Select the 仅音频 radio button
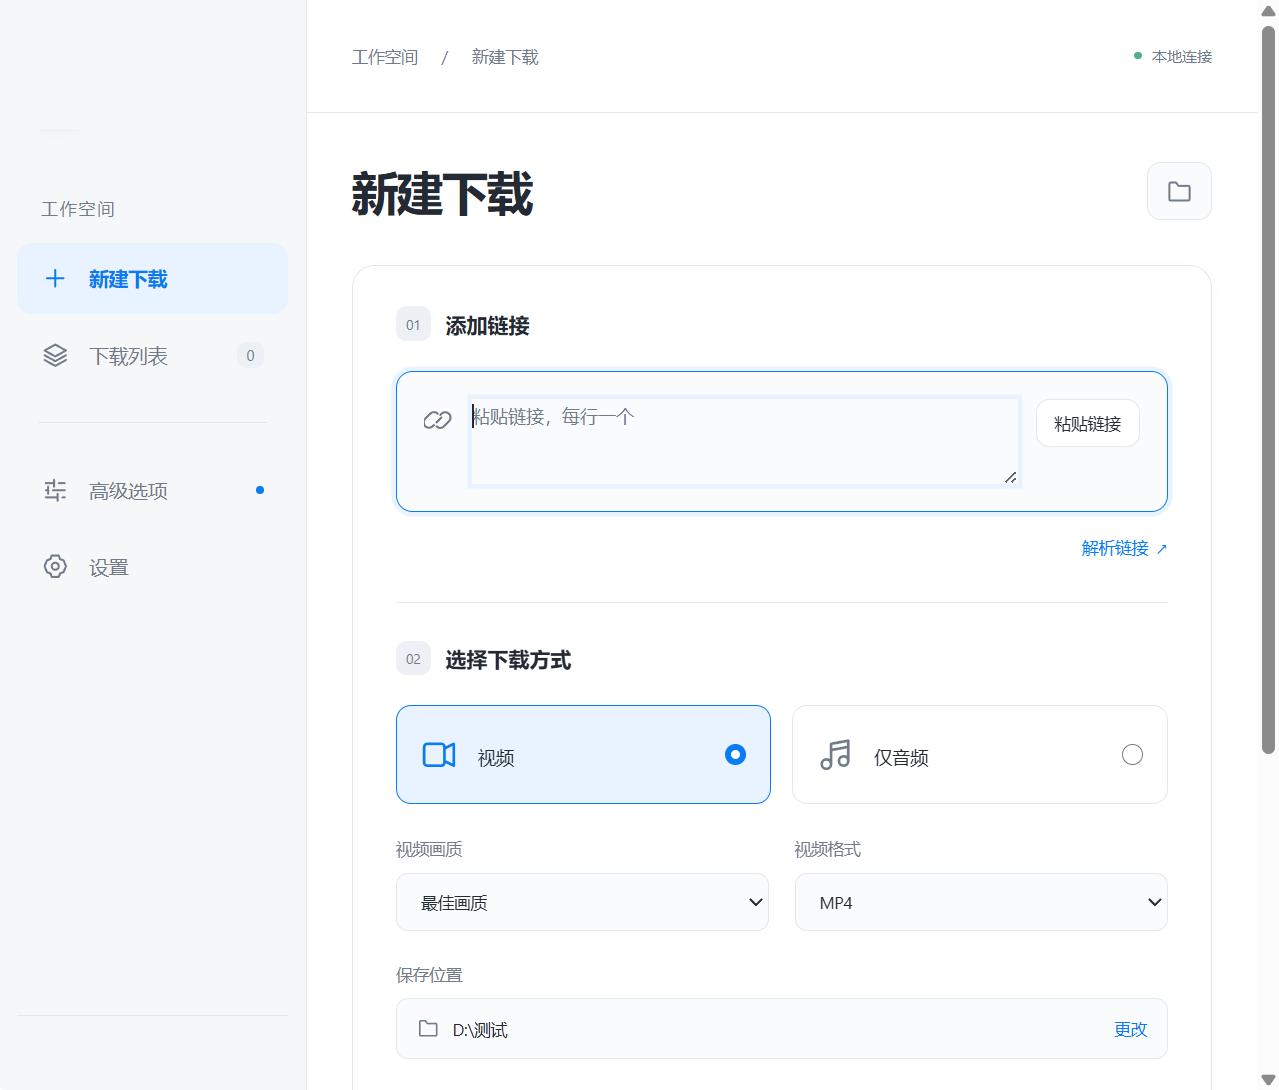Image resolution: width=1279 pixels, height=1090 pixels. coord(1132,755)
